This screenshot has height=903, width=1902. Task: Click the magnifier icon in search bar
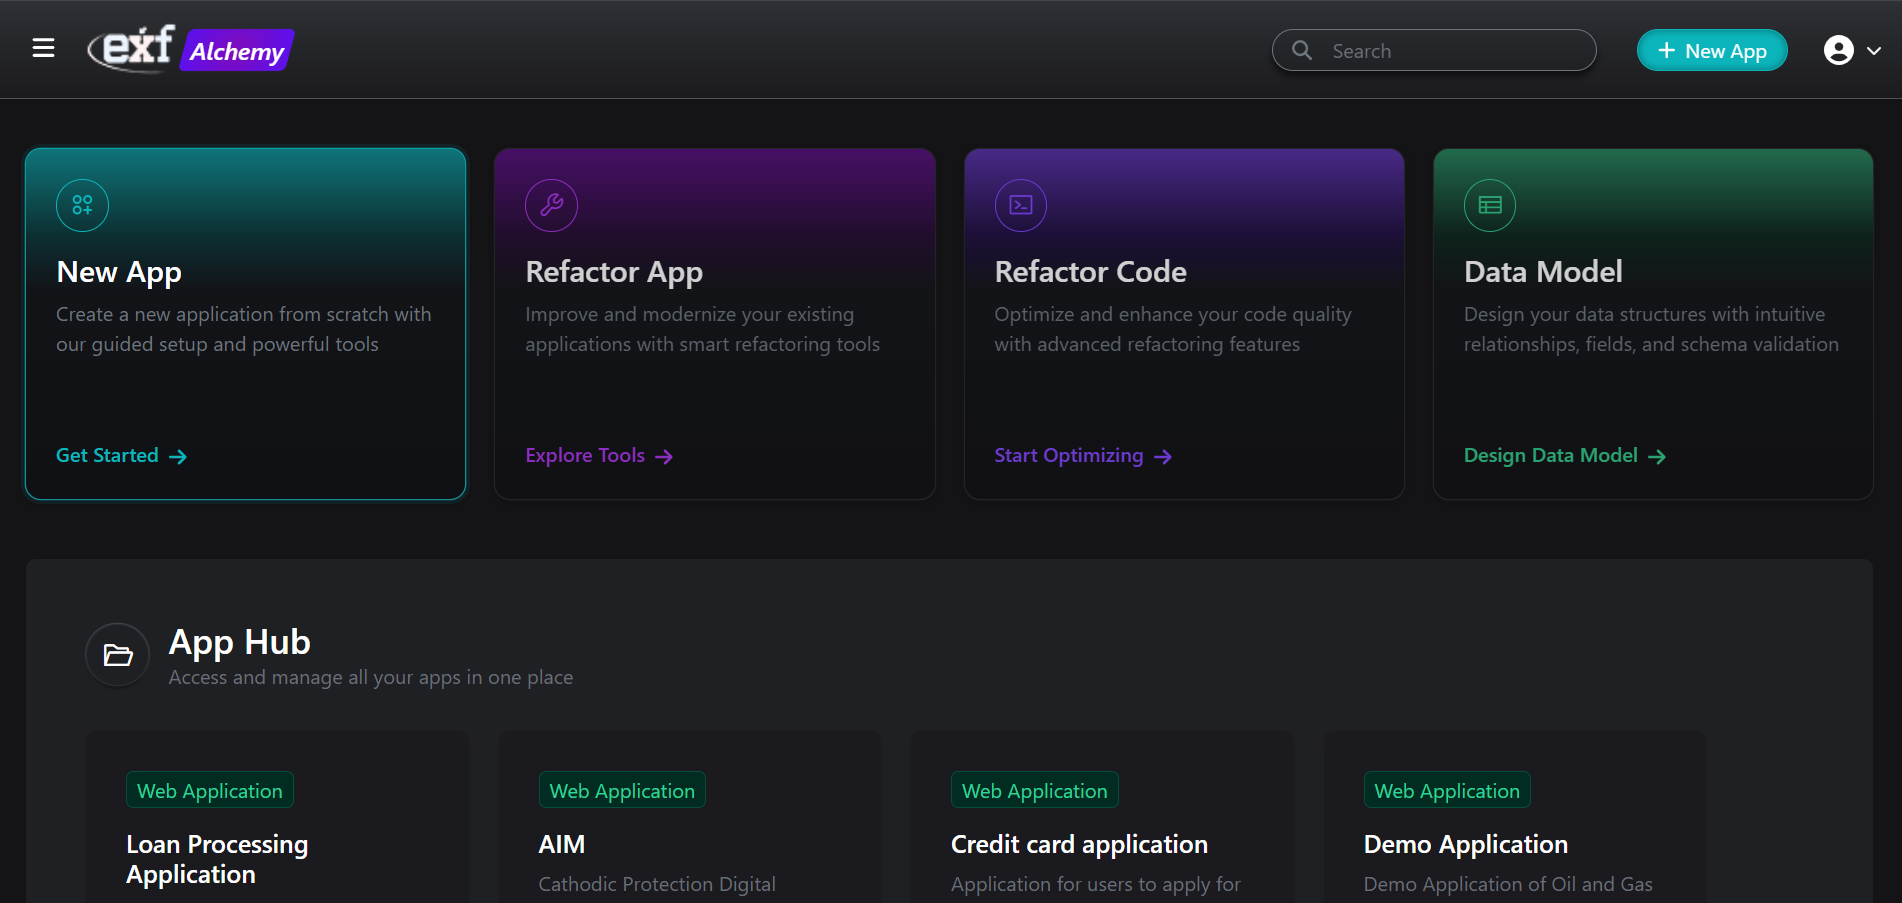(1301, 50)
